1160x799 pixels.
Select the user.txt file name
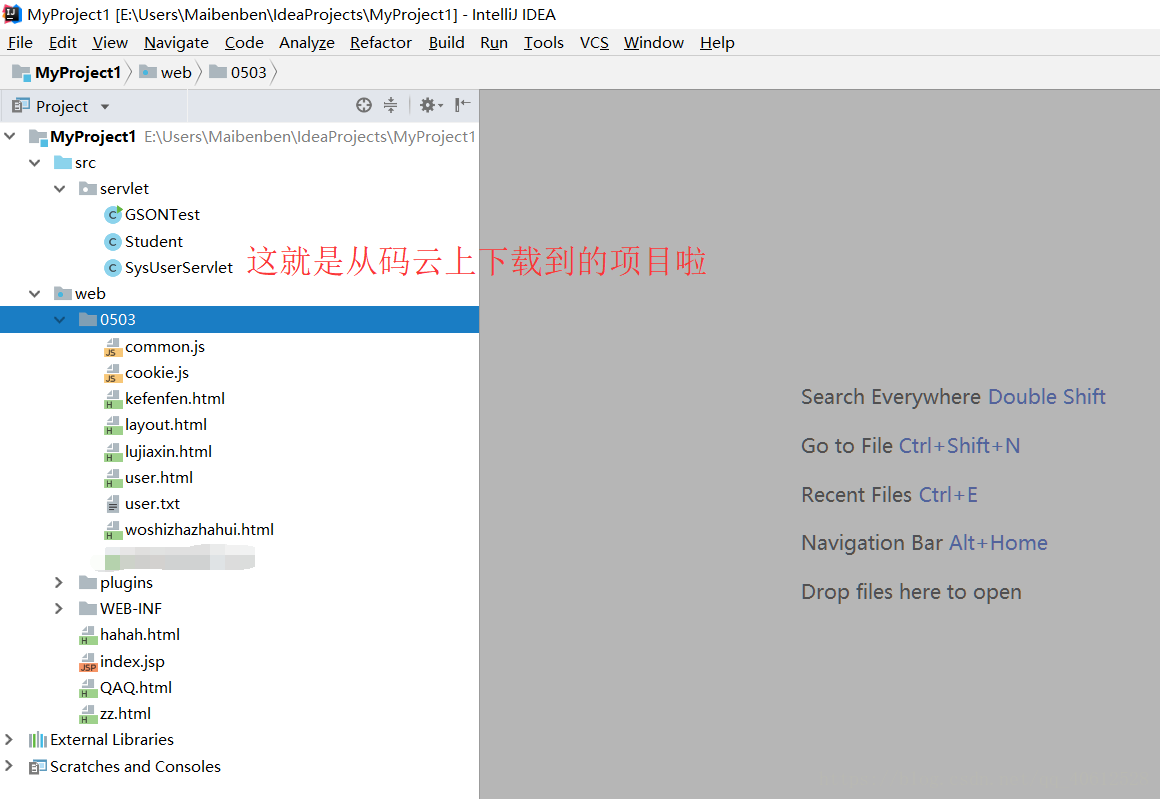point(152,505)
